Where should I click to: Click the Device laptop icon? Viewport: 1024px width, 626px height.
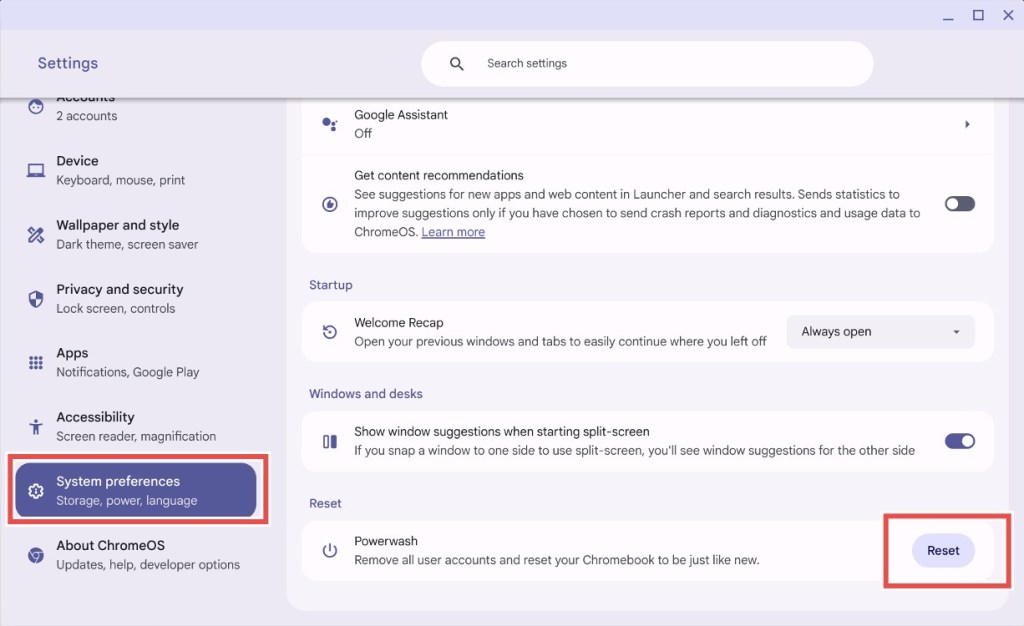coord(36,170)
